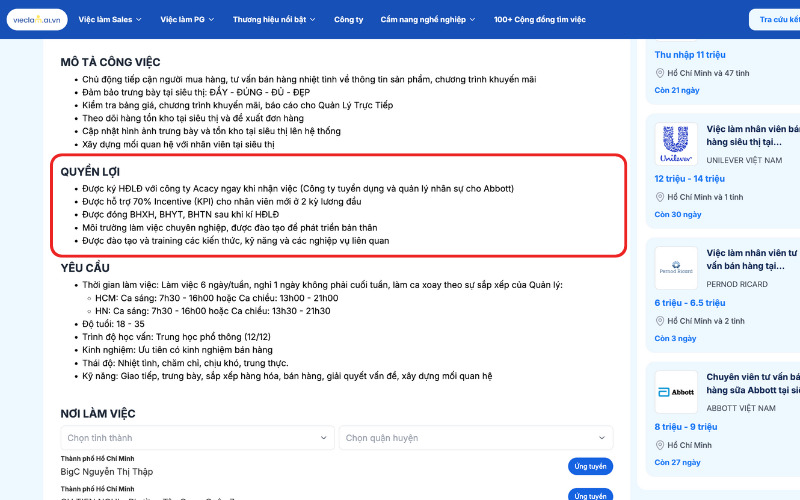This screenshot has height=500, width=800.
Task: Open Unilever 'Việc làm nhân viên bán hàng' job title
Action: [752, 136]
